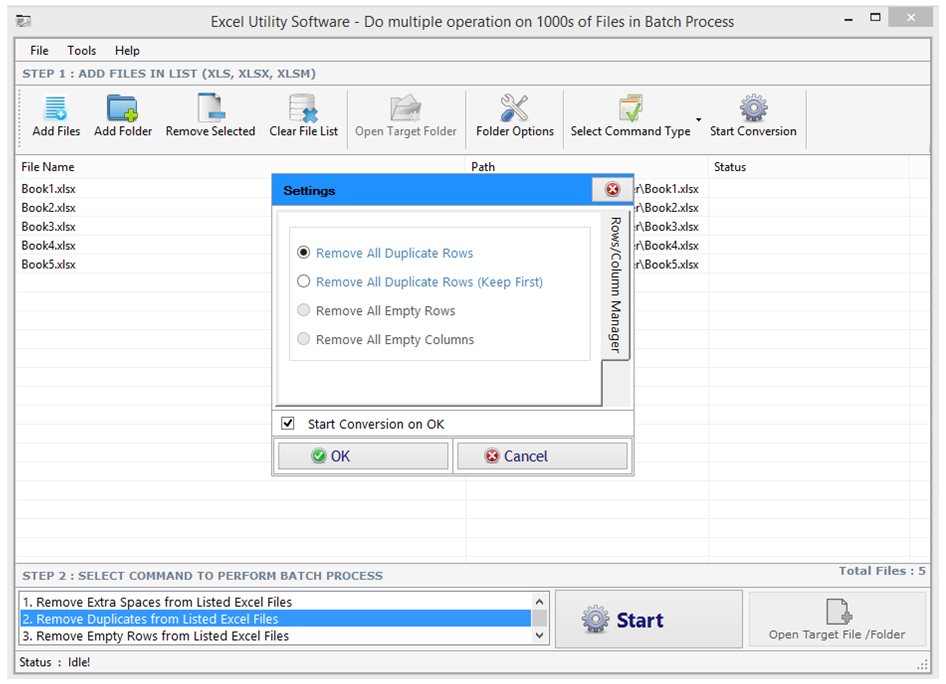The height and width of the screenshot is (684, 946).
Task: Click the Status column header
Action: click(808, 167)
